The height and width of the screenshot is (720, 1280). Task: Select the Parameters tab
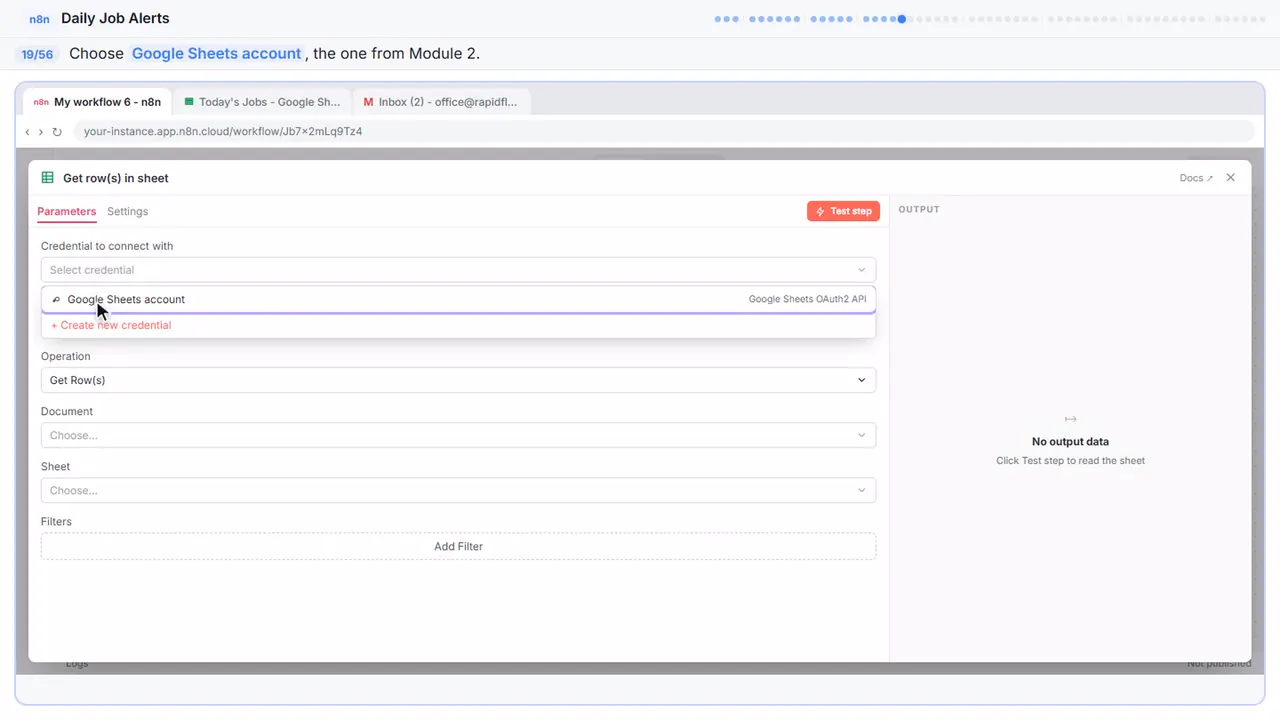point(67,211)
